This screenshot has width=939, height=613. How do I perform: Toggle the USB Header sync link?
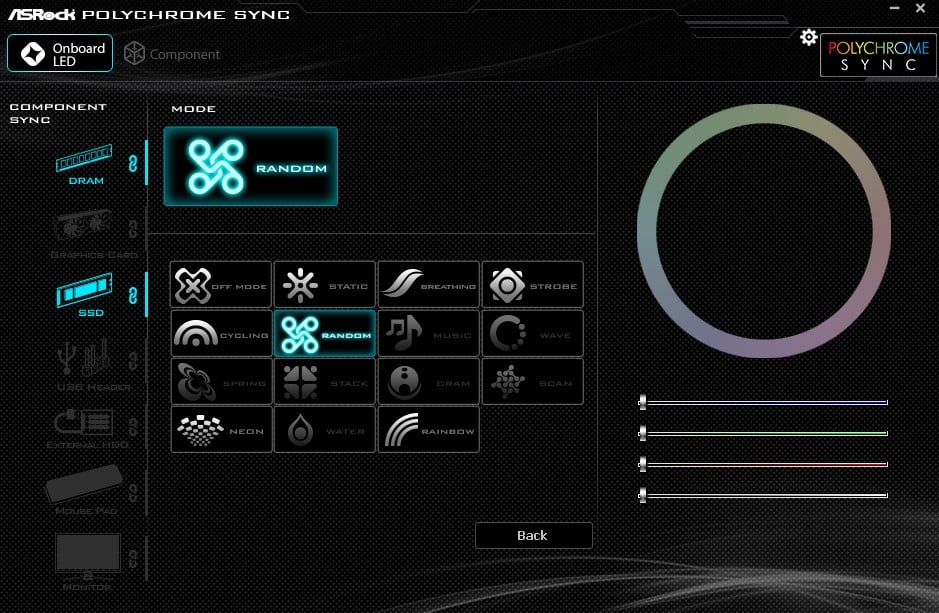pos(133,361)
